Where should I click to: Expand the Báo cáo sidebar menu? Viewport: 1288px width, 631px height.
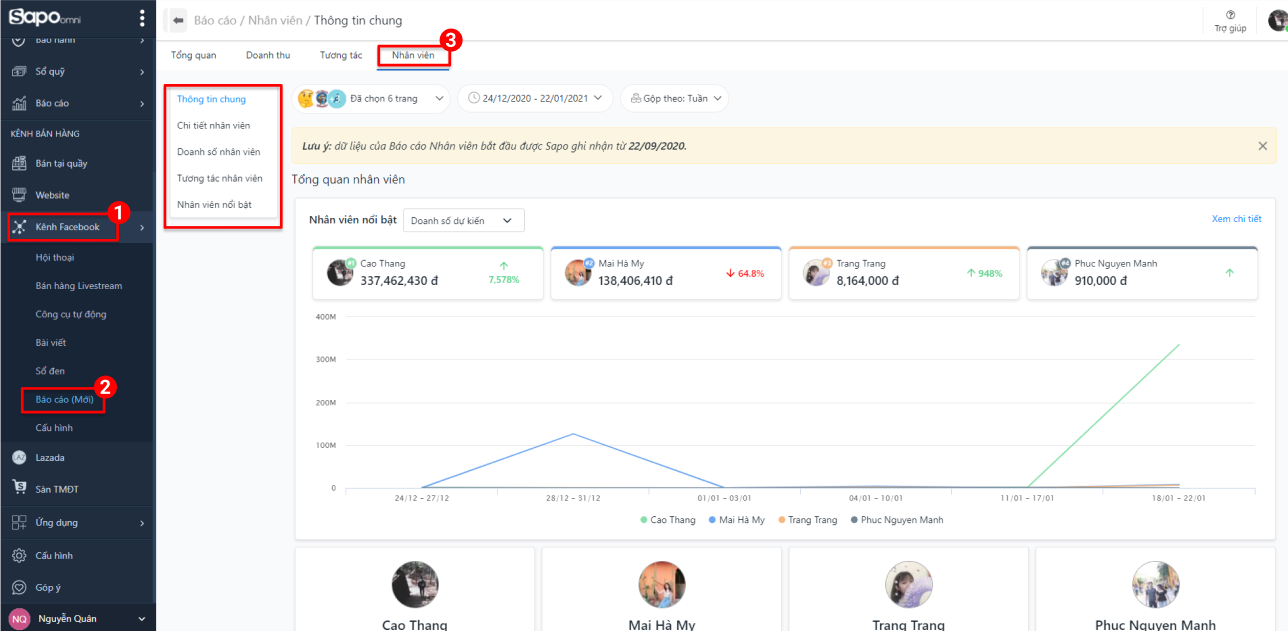tap(142, 103)
